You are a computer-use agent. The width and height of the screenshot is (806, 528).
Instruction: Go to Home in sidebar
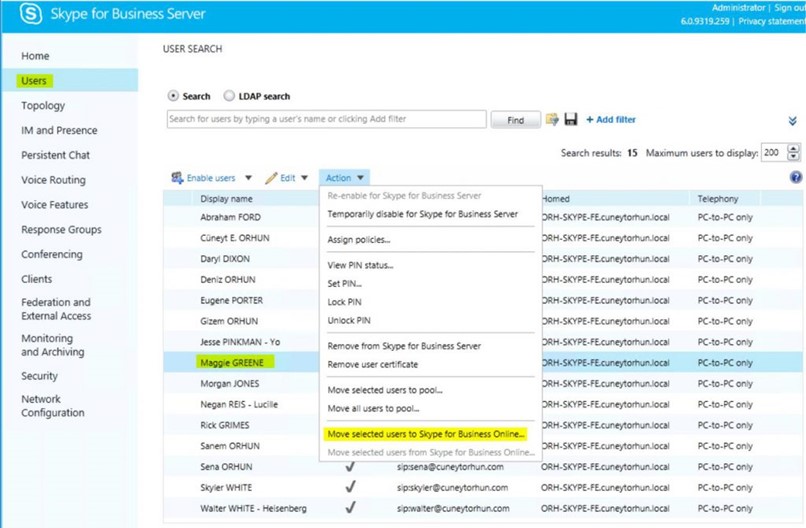tap(35, 56)
